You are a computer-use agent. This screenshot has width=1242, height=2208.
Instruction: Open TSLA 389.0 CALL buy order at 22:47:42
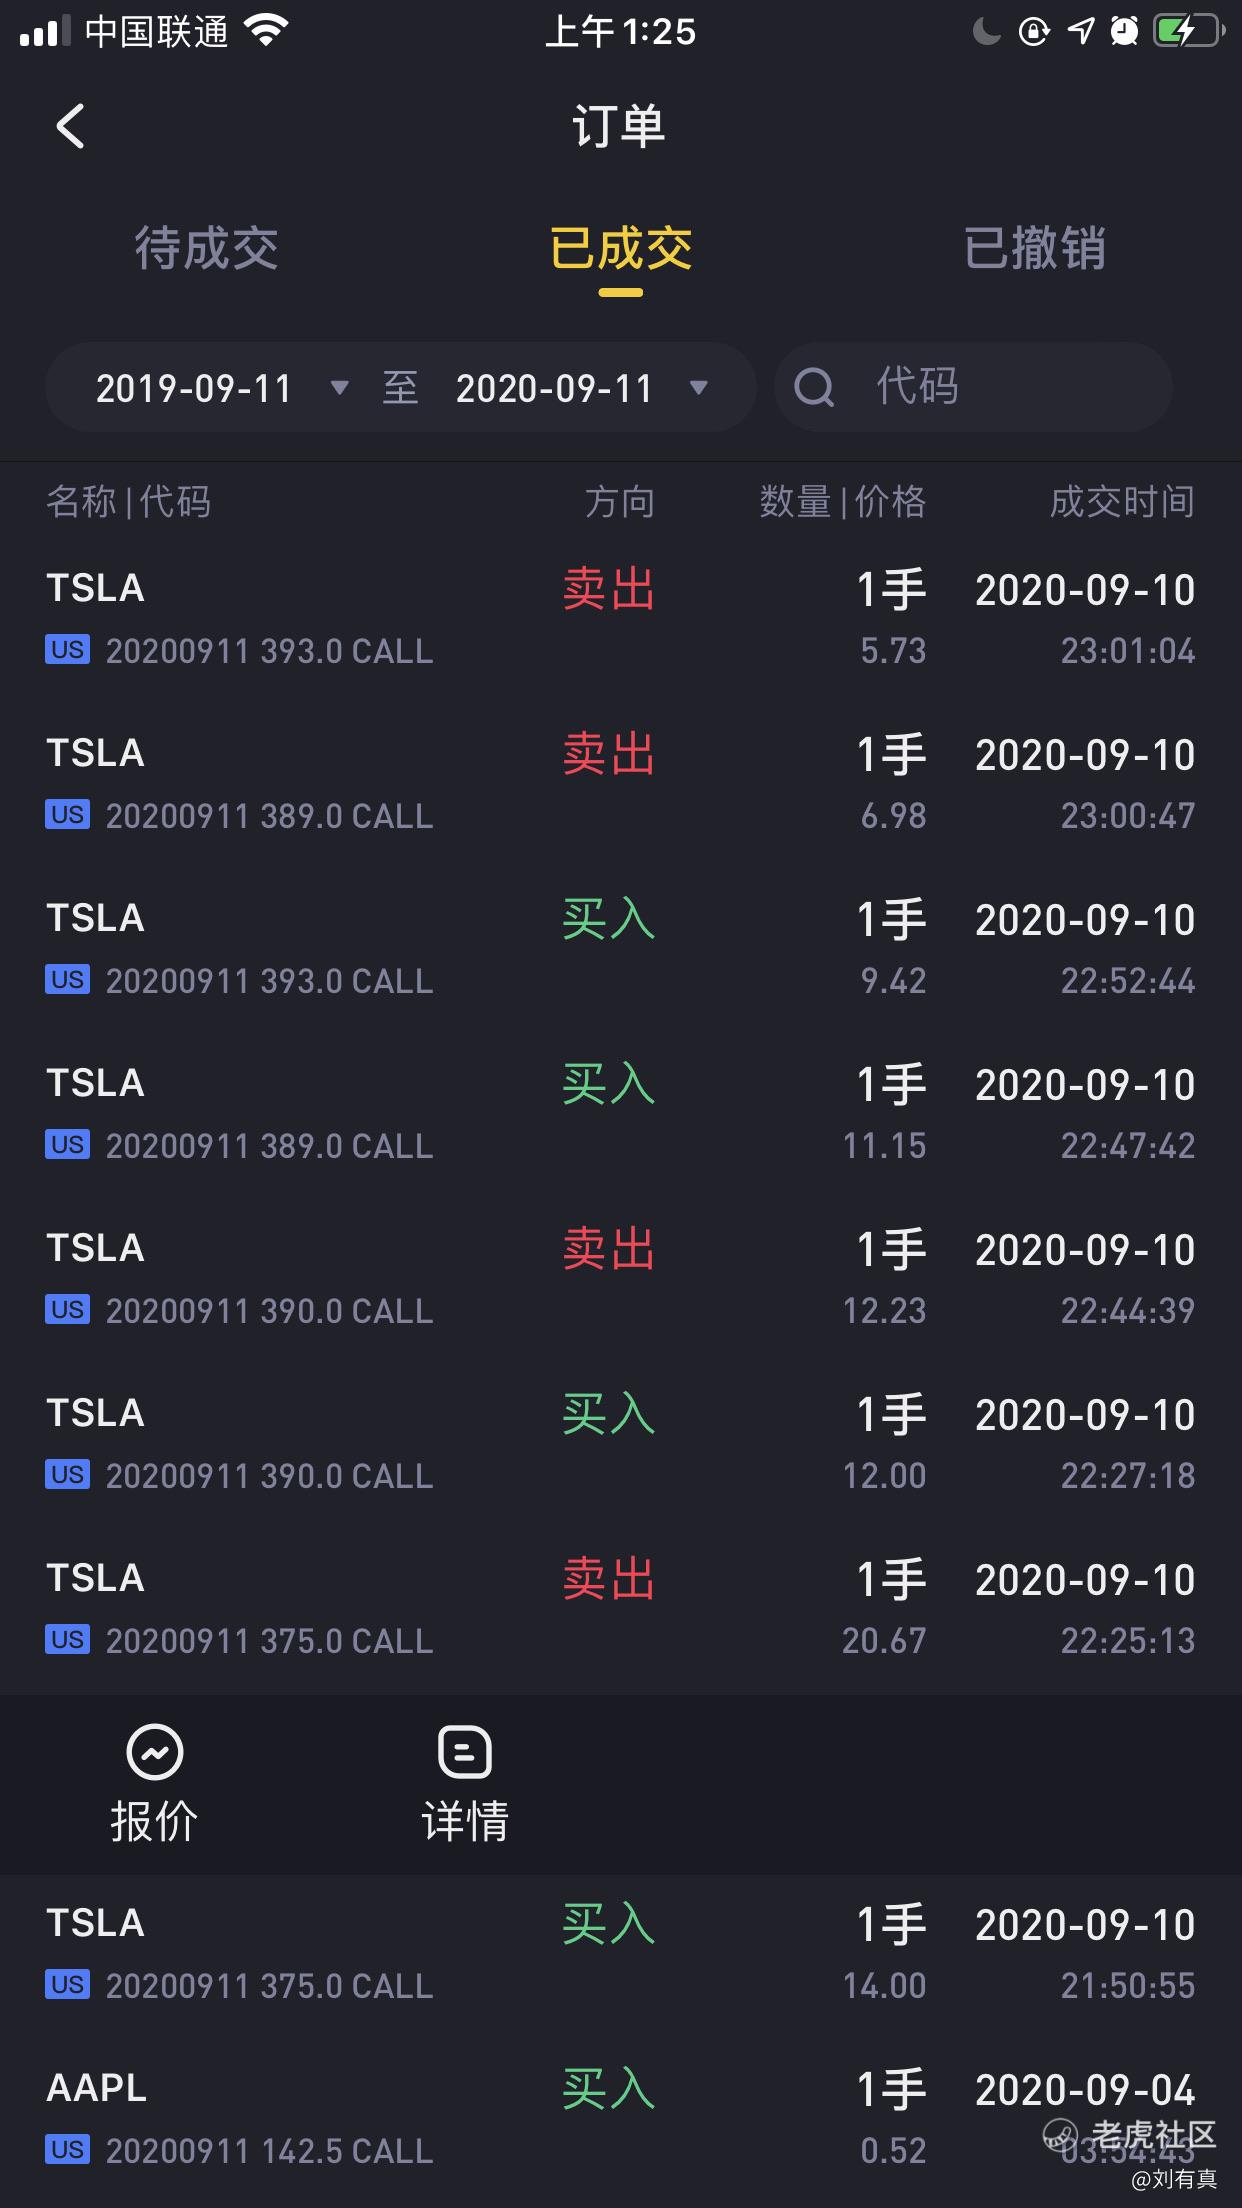(620, 1114)
